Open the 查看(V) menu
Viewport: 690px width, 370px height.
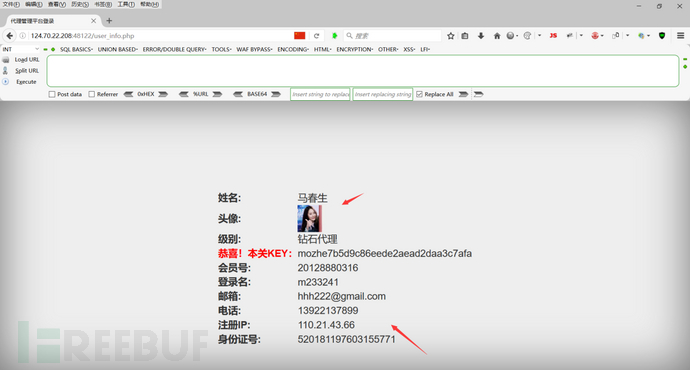57,4
